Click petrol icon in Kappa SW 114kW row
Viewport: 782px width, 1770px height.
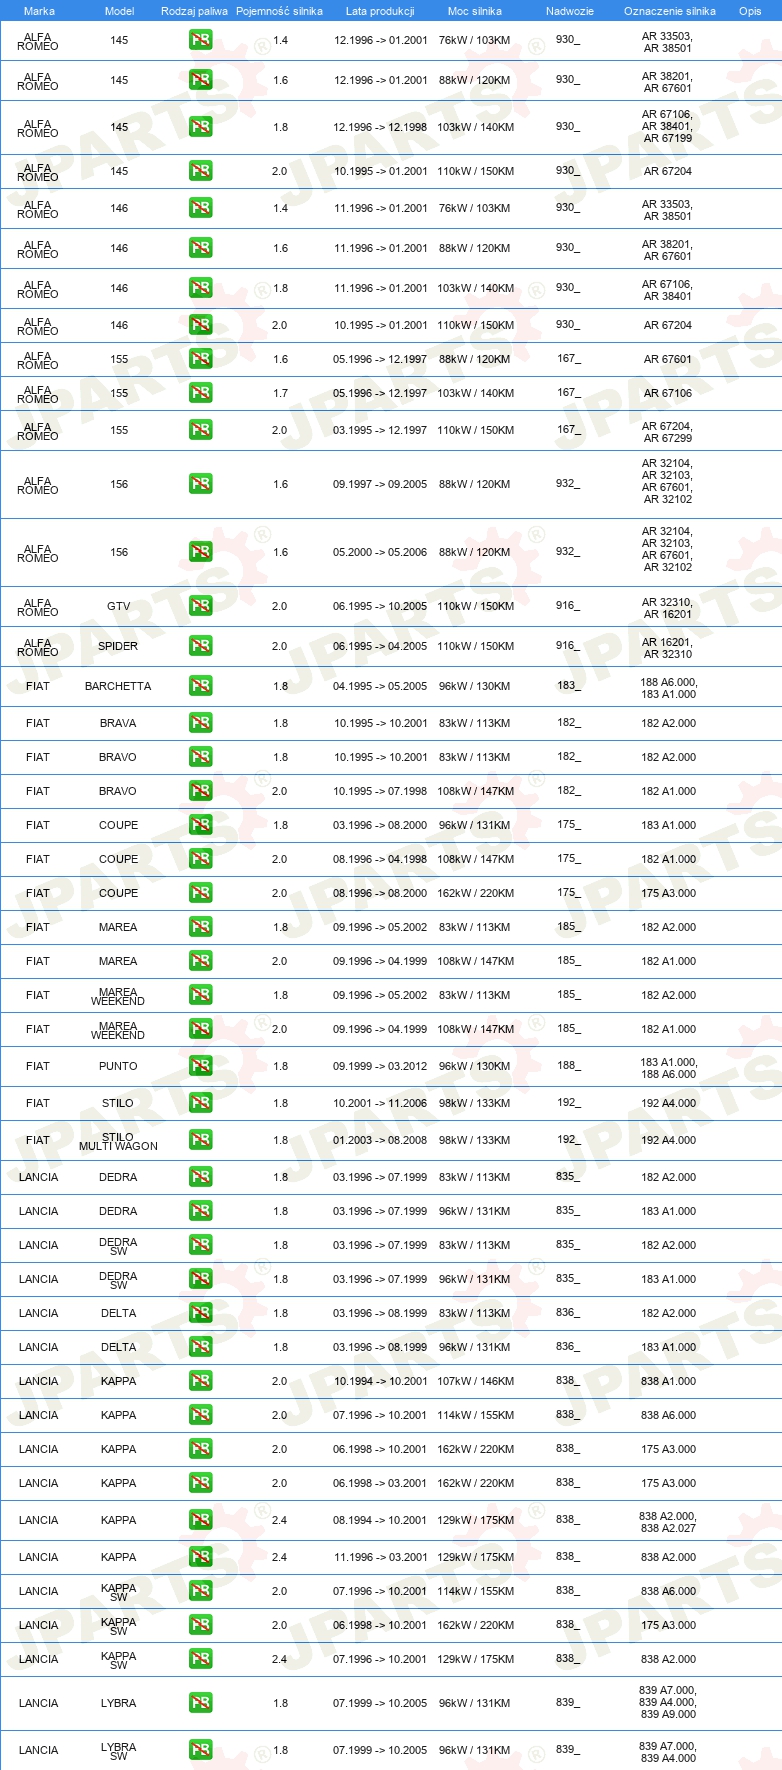pyautogui.click(x=200, y=1591)
